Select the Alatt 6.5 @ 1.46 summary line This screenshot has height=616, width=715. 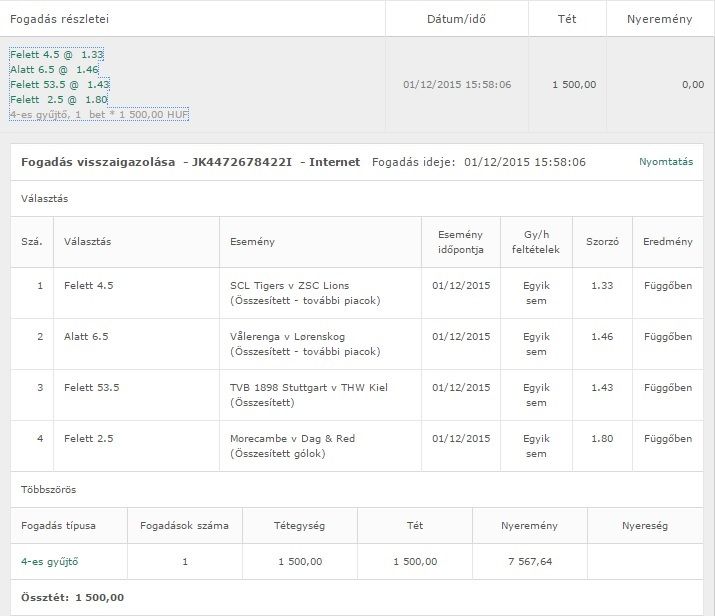point(54,70)
